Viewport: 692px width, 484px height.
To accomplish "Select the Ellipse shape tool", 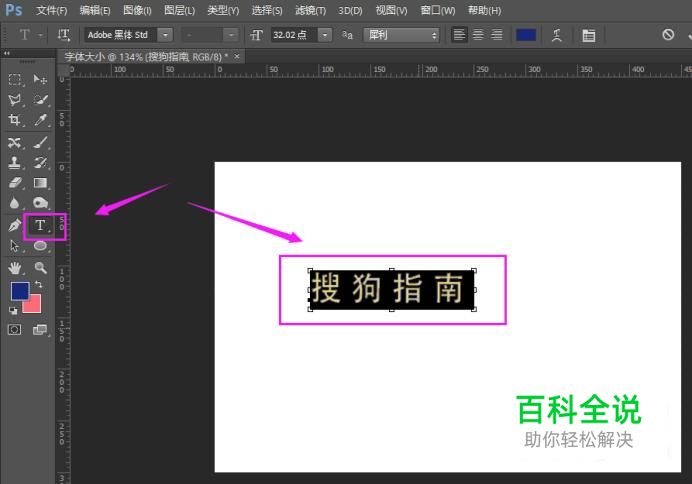I will pos(40,246).
